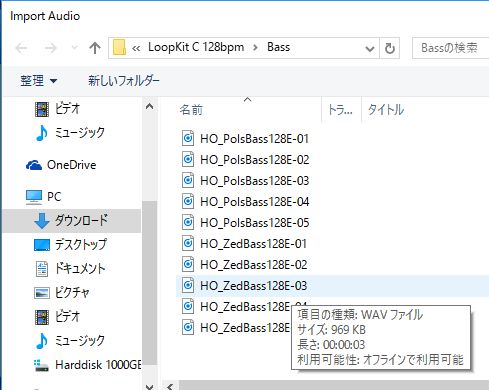Select upper ミュージック in navigation pane
The width and height of the screenshot is (489, 390).
point(70,133)
